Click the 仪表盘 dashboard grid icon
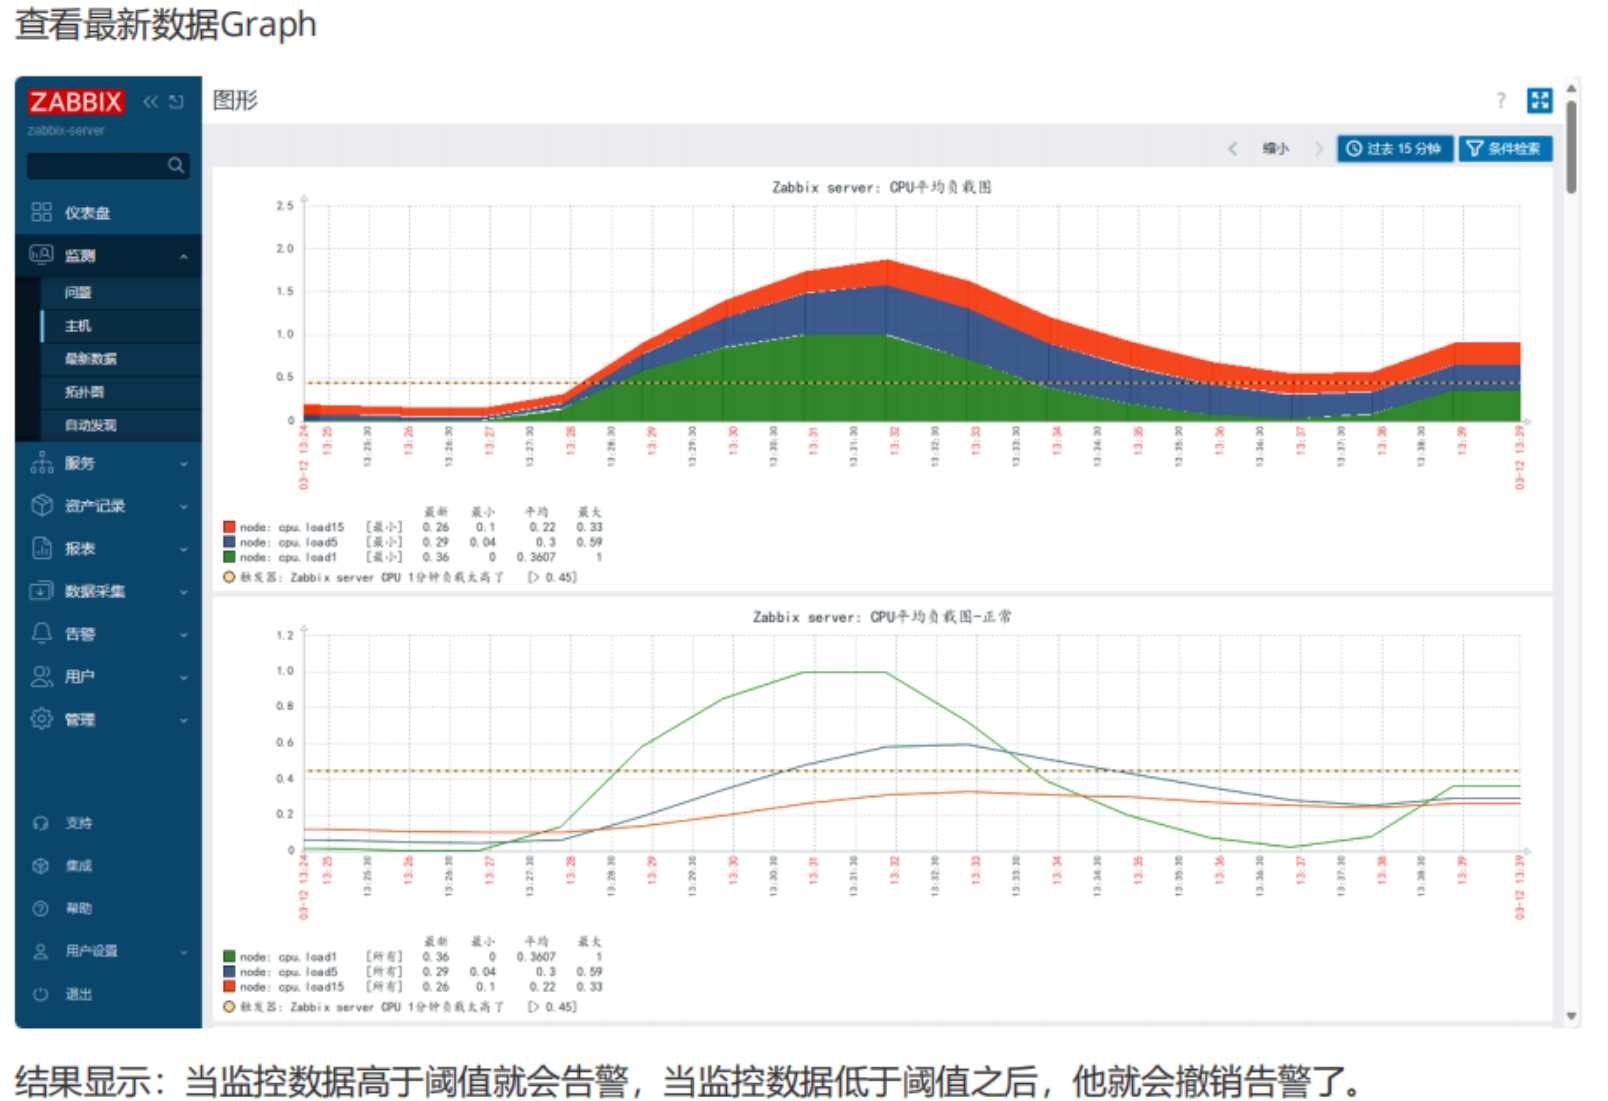Screen dimensions: 1608x1101 (x=41, y=212)
